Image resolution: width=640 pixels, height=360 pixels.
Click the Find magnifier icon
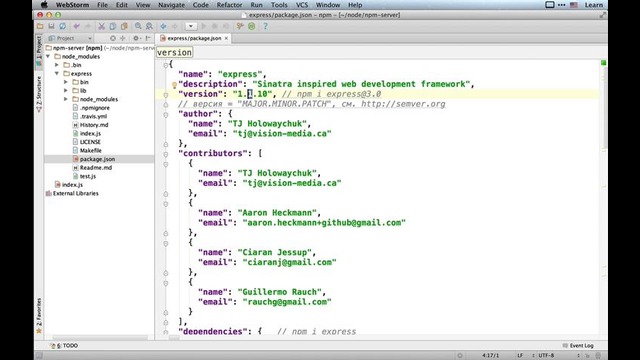click(x=138, y=26)
